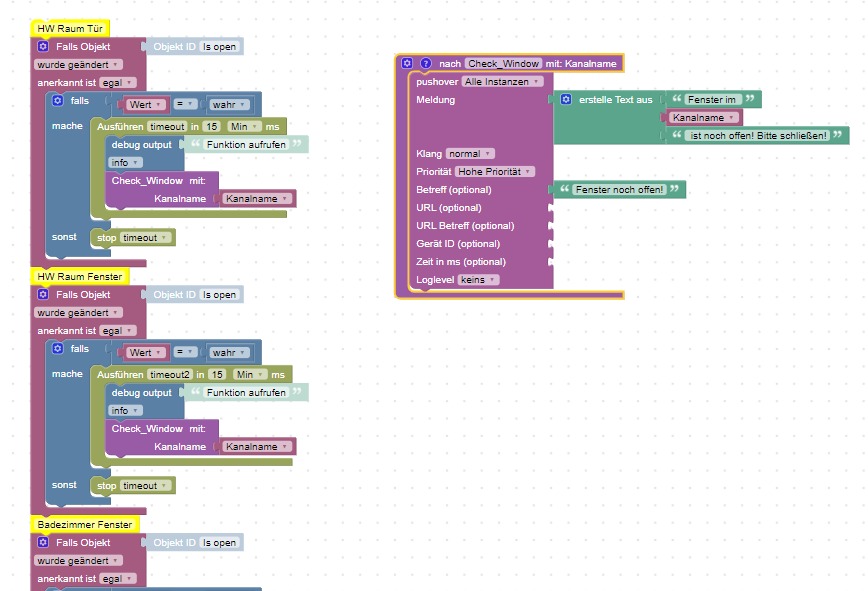Open 'Wert' dropdown in HW Raum Tür falls block
868x591 pixels.
(146, 105)
